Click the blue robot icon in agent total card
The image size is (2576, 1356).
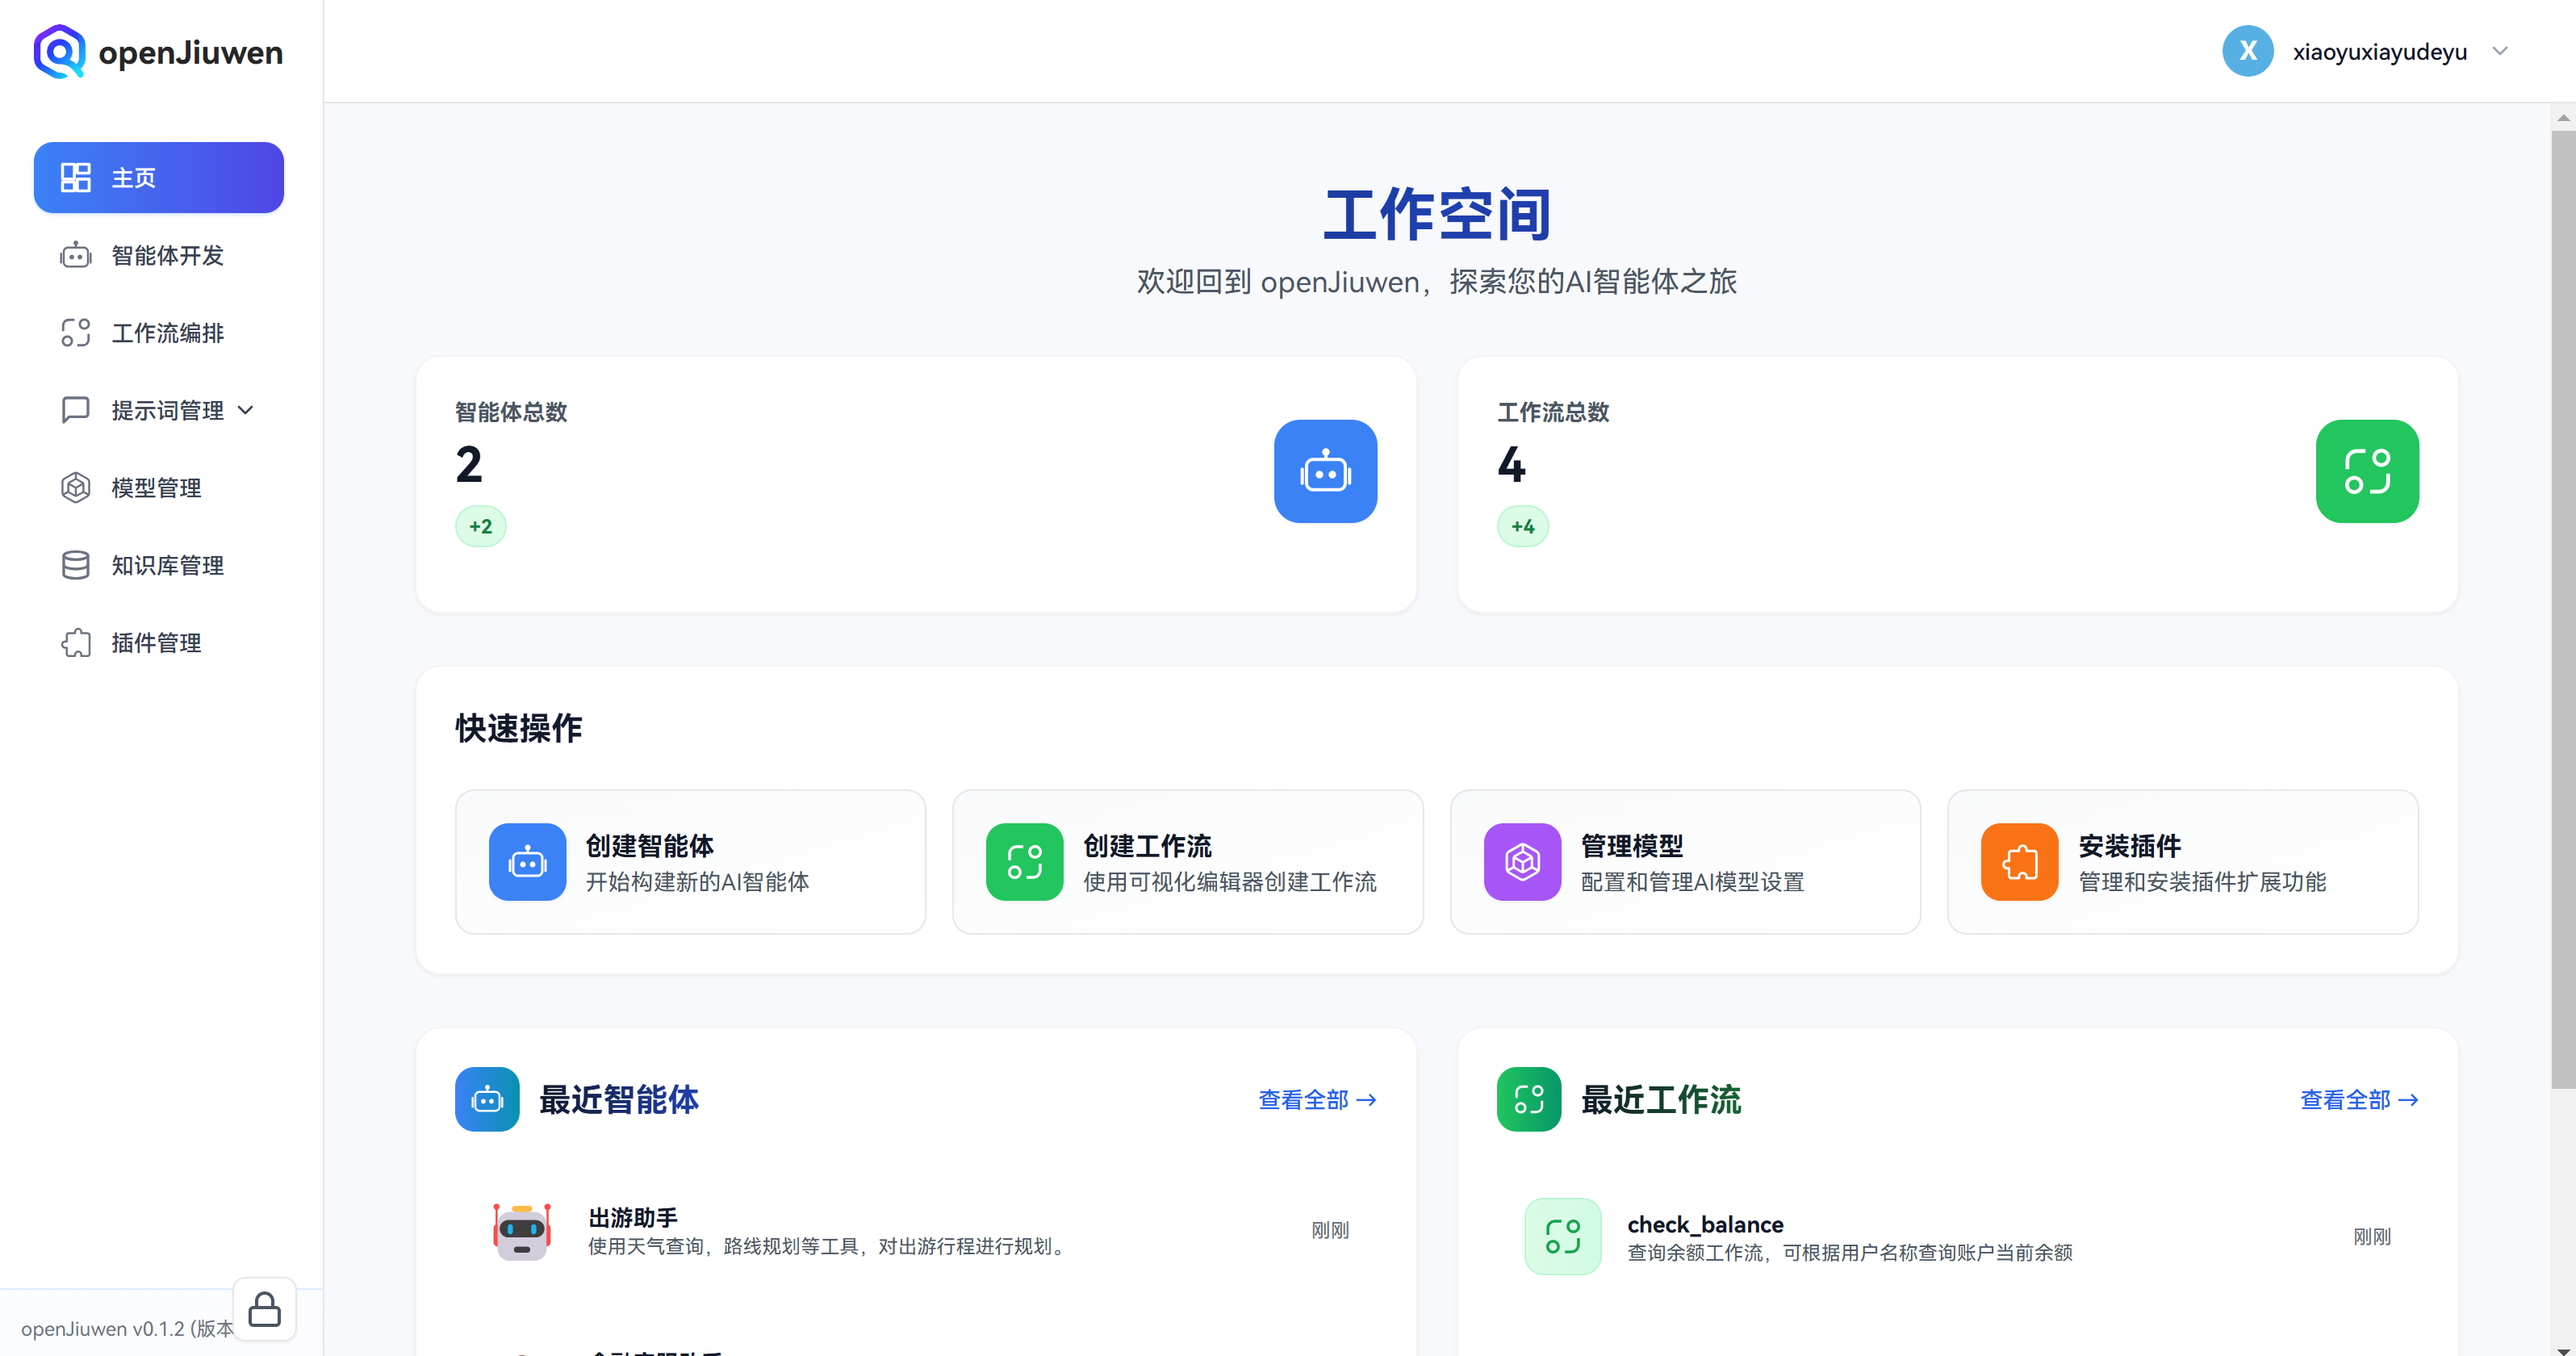1324,471
